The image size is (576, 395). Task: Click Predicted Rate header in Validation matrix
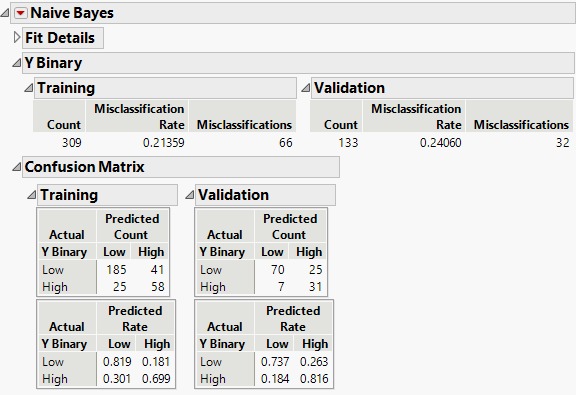point(293,319)
